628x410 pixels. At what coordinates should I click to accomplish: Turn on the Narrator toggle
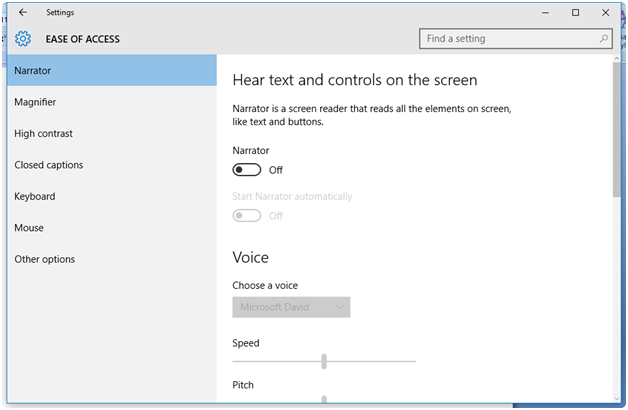pyautogui.click(x=247, y=170)
